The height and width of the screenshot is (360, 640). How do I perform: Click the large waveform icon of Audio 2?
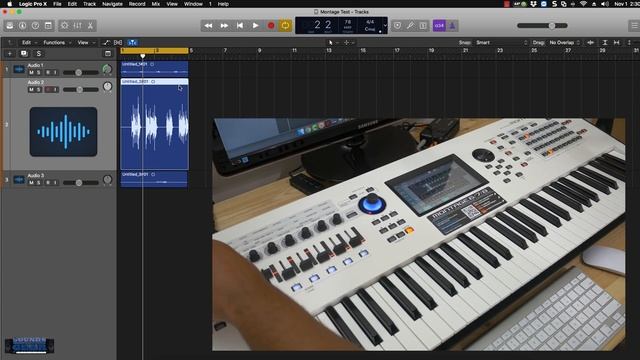63,132
